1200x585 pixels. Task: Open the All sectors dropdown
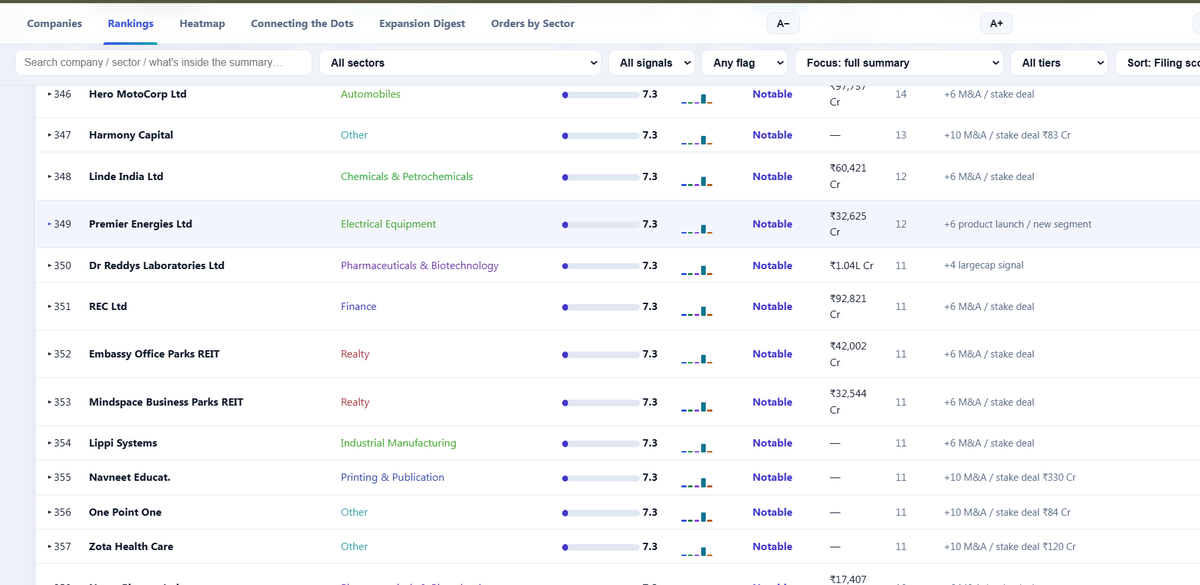coord(460,62)
